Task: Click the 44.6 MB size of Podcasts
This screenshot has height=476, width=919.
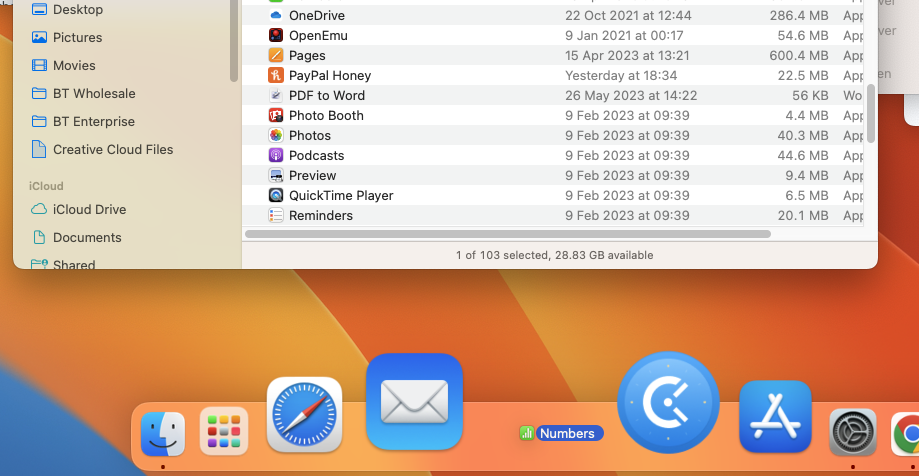Action: point(803,155)
